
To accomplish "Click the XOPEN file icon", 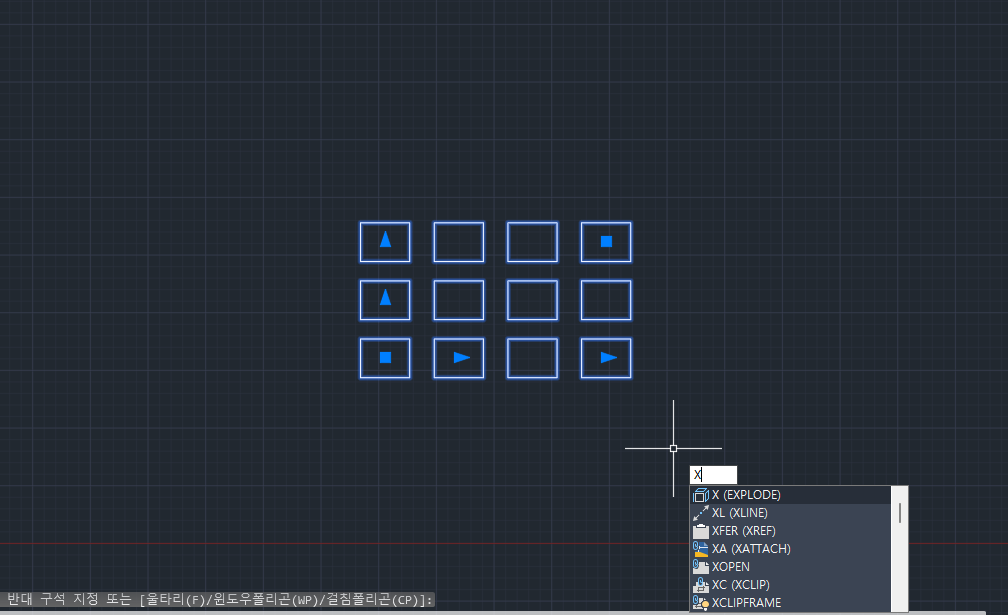I will [x=701, y=567].
